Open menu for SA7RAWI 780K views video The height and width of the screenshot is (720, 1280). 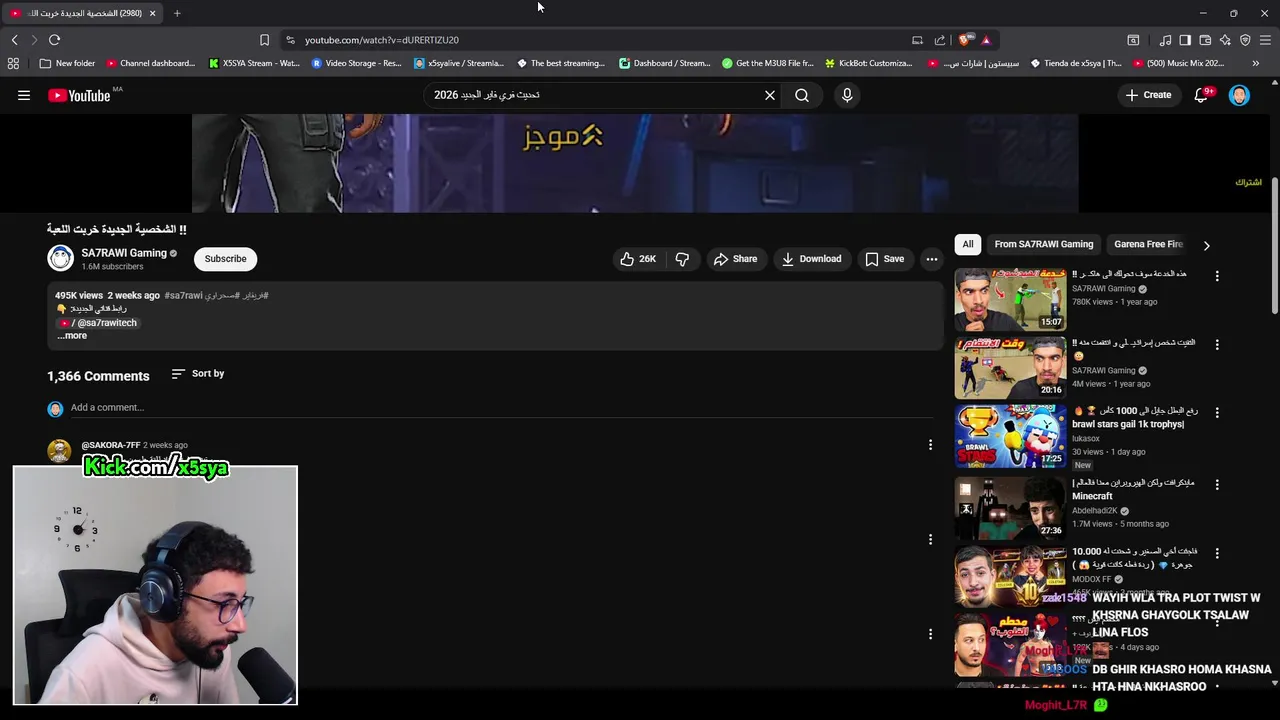(x=1217, y=276)
